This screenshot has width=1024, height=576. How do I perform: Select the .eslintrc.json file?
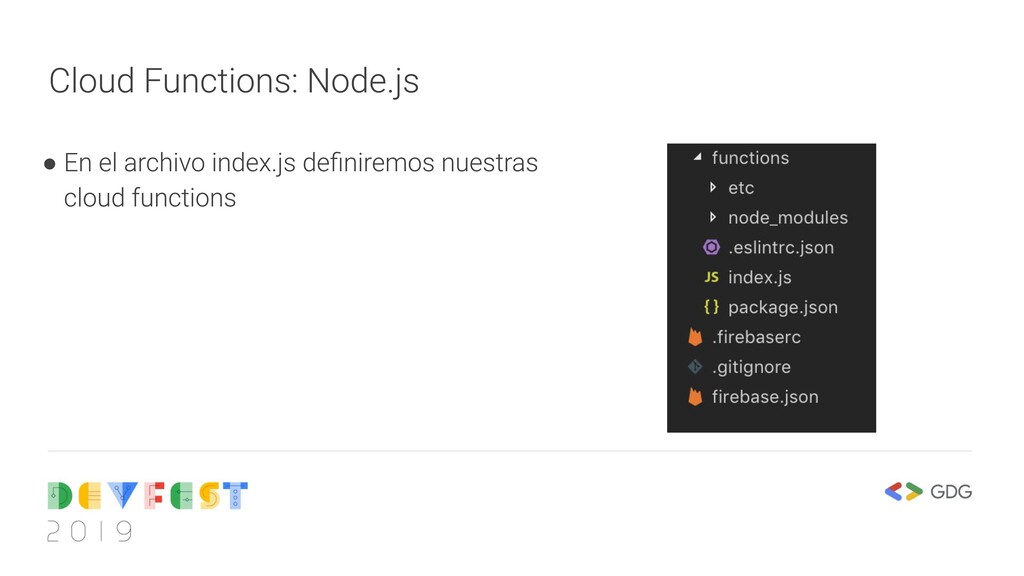(780, 247)
